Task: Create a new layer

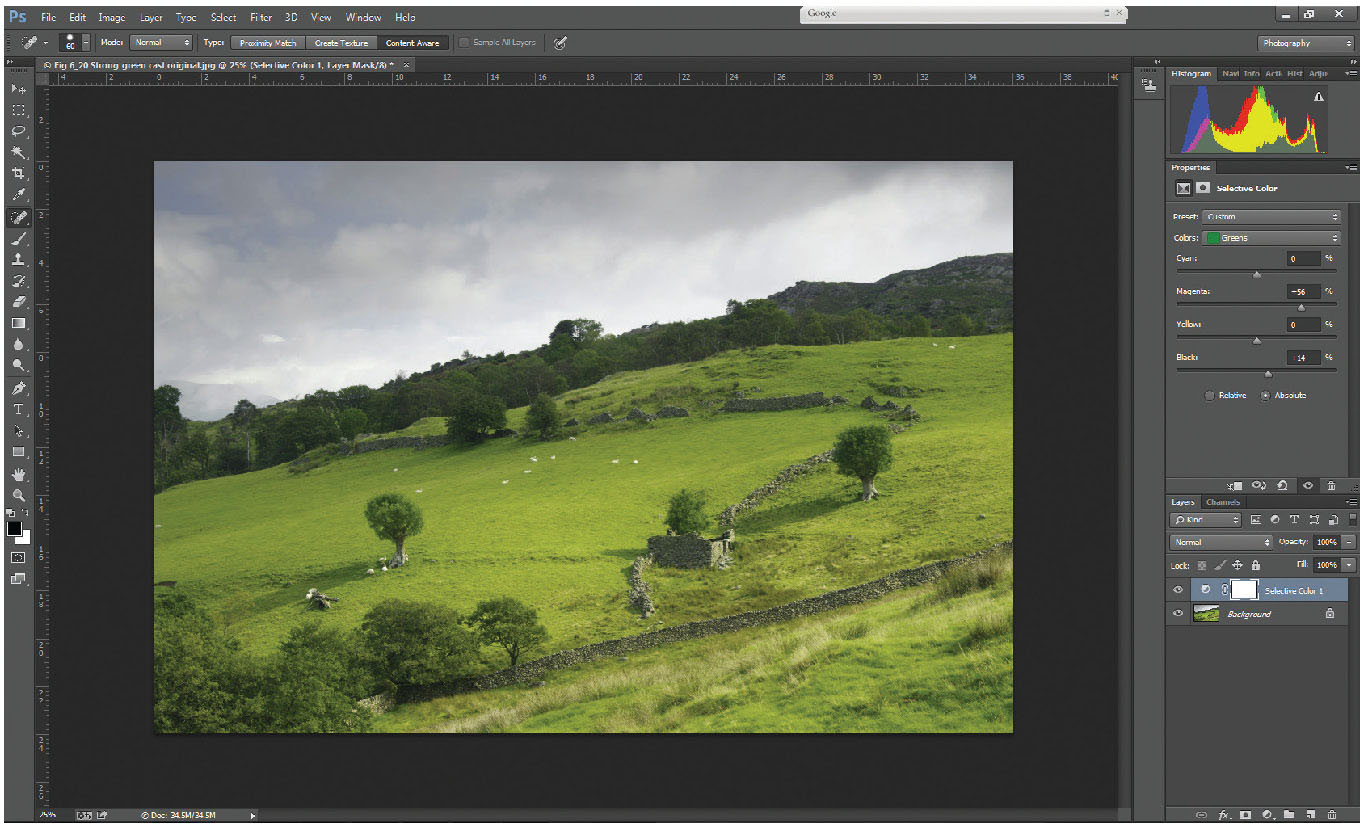Action: [1311, 815]
